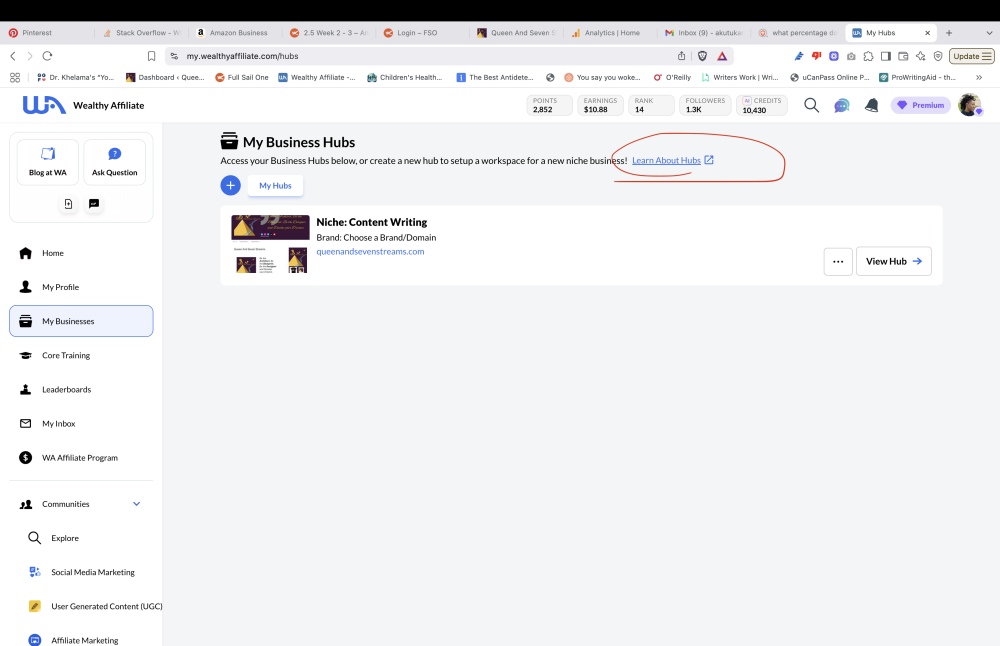
Task: Click the share icon in address bar
Action: pos(682,56)
